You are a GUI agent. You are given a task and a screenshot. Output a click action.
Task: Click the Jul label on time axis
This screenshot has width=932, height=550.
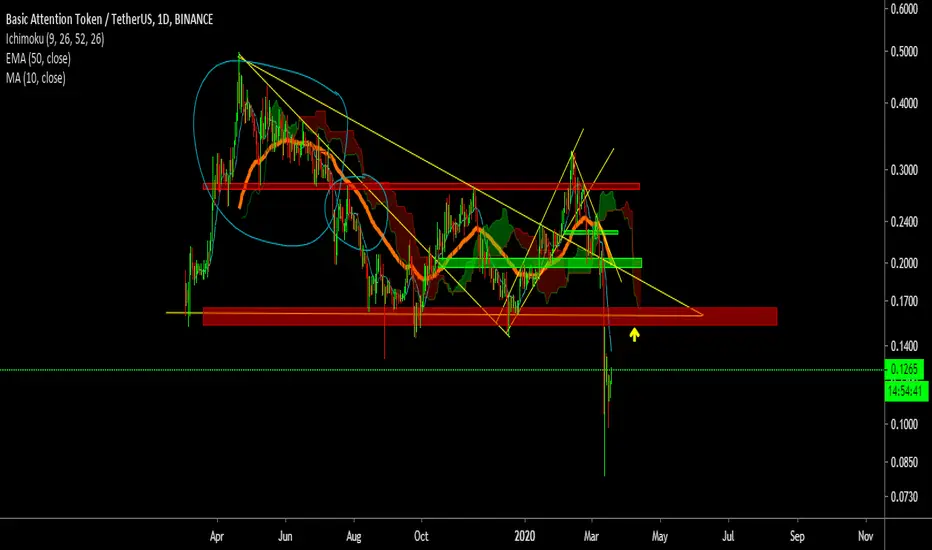coord(728,536)
